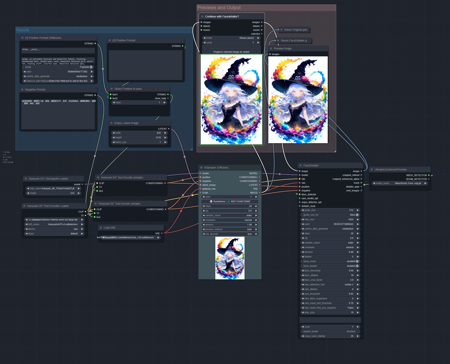Open control_after_generate dropdown in Wildcard prompt node
Viewport: 450px width, 364px height.
tap(58, 76)
